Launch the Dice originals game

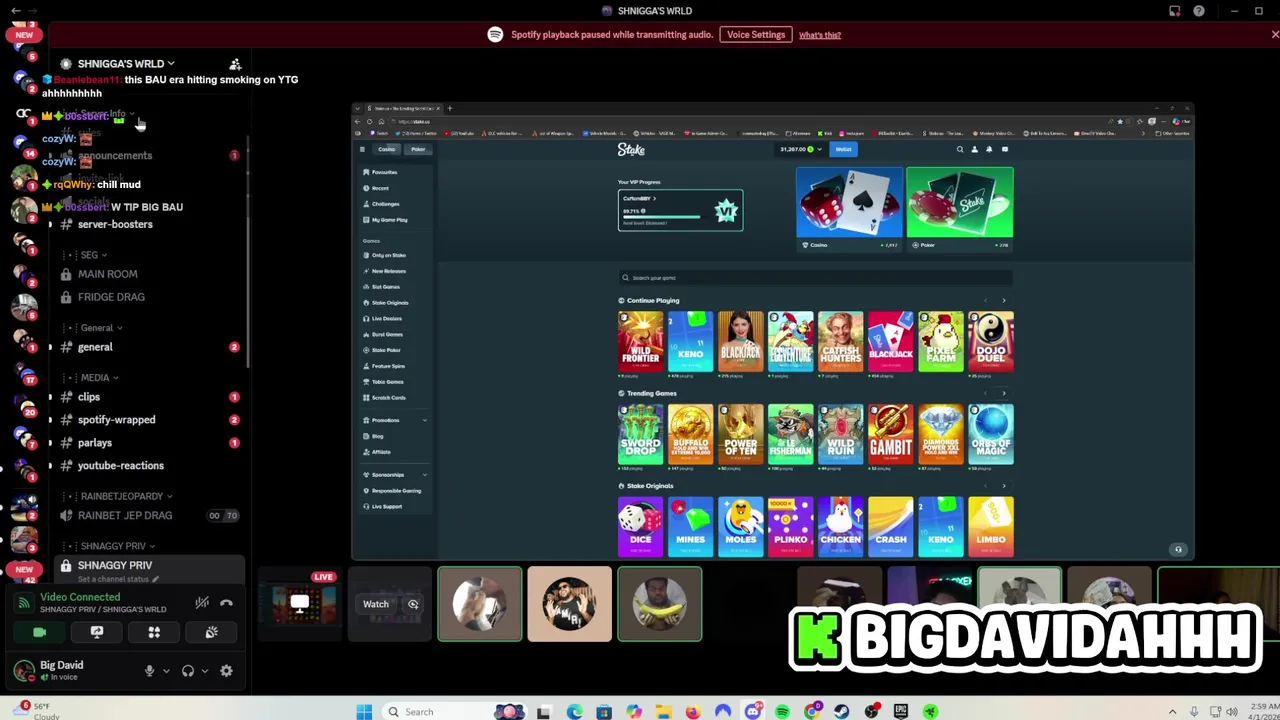click(x=640, y=526)
